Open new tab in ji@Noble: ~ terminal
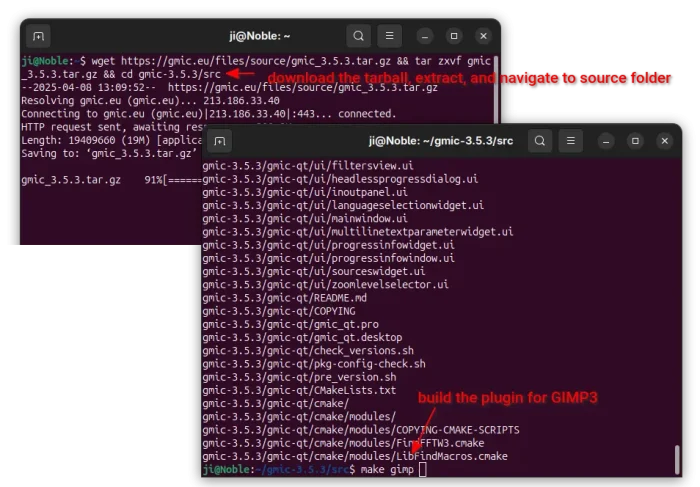Viewport: 700px width, 487px height. [38, 36]
